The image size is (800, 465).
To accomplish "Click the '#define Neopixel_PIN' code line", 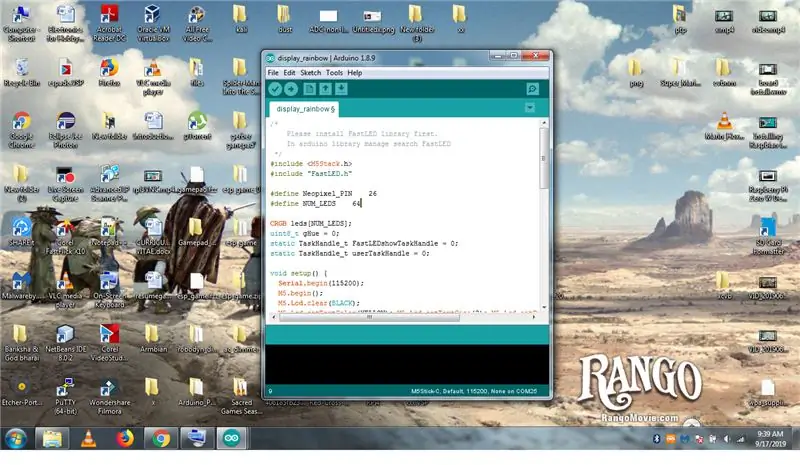I will 323,193.
